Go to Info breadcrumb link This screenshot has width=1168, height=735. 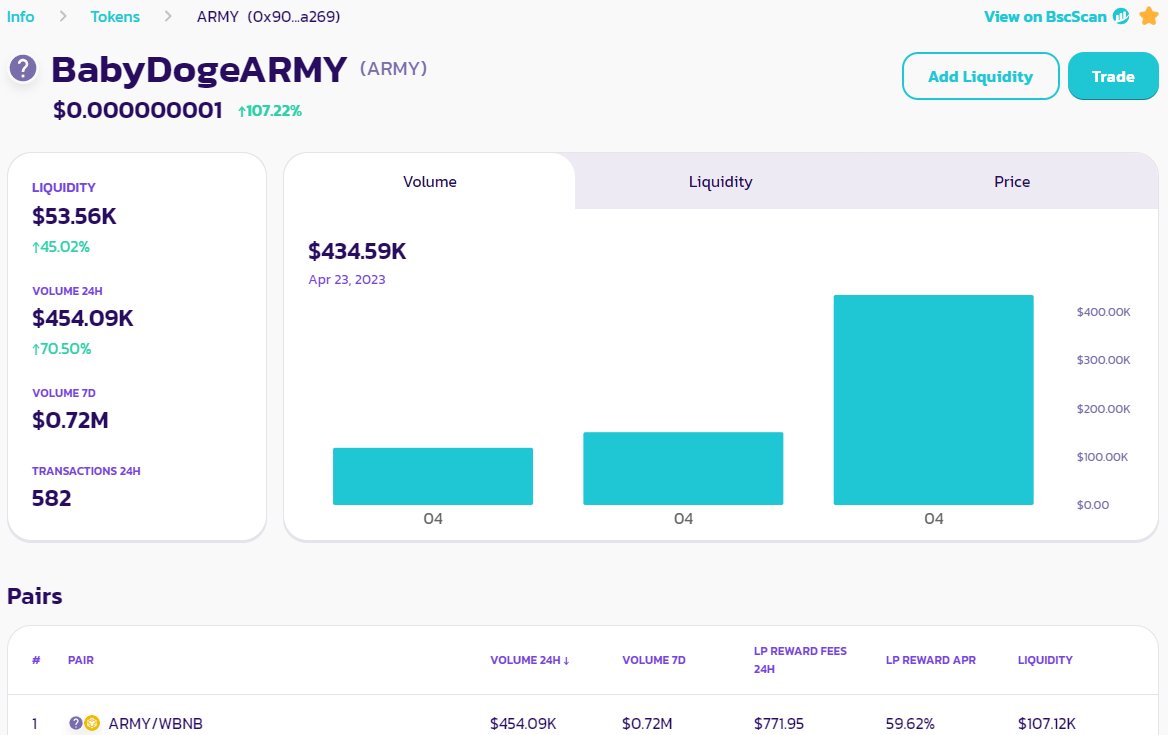coord(21,16)
